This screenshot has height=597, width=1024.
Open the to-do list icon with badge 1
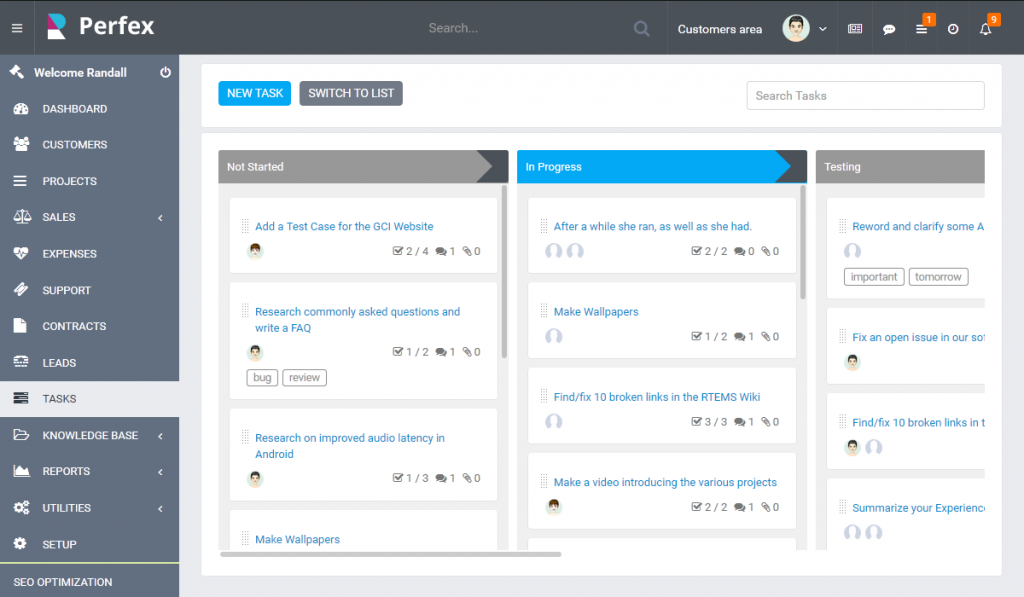click(x=921, y=28)
